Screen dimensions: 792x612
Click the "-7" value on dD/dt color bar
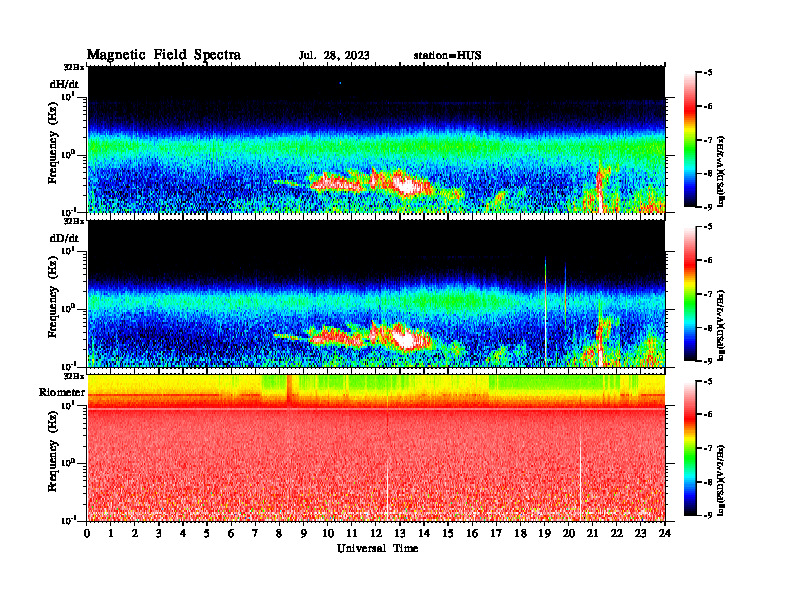[x=708, y=294]
